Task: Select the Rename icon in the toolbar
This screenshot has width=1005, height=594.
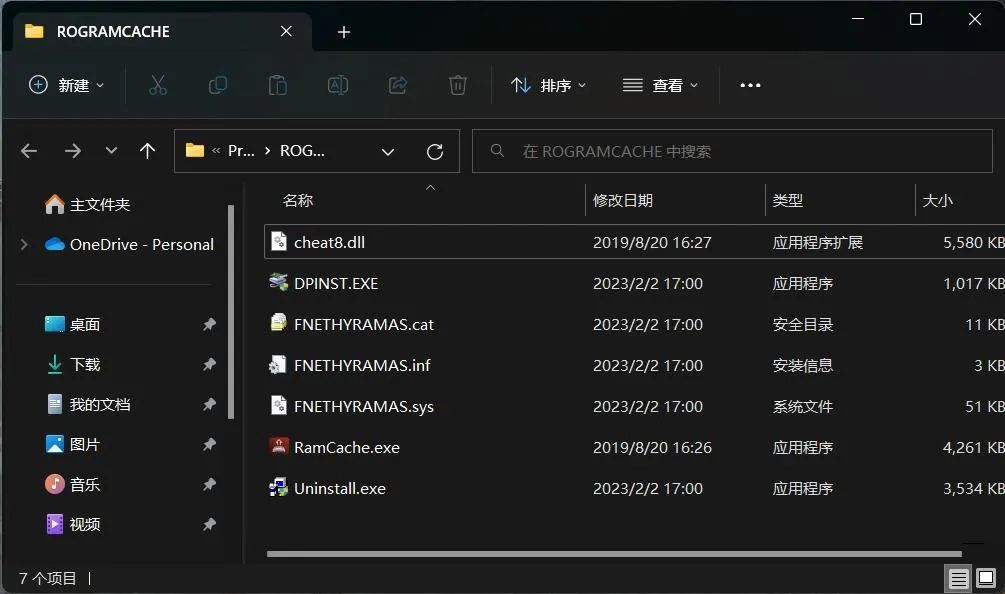Action: click(337, 85)
